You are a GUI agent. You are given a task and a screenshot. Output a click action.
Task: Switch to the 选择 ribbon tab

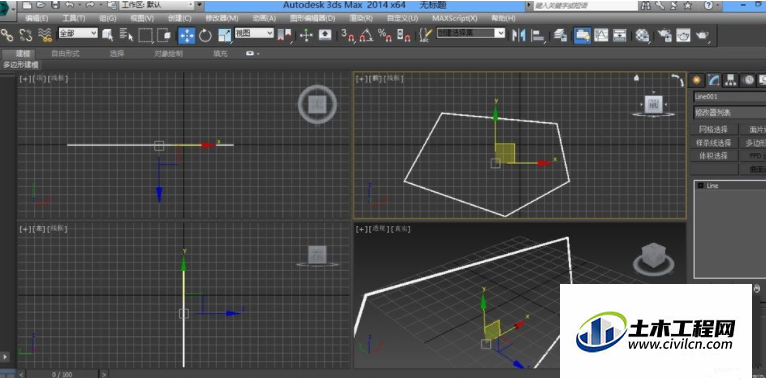[x=117, y=53]
